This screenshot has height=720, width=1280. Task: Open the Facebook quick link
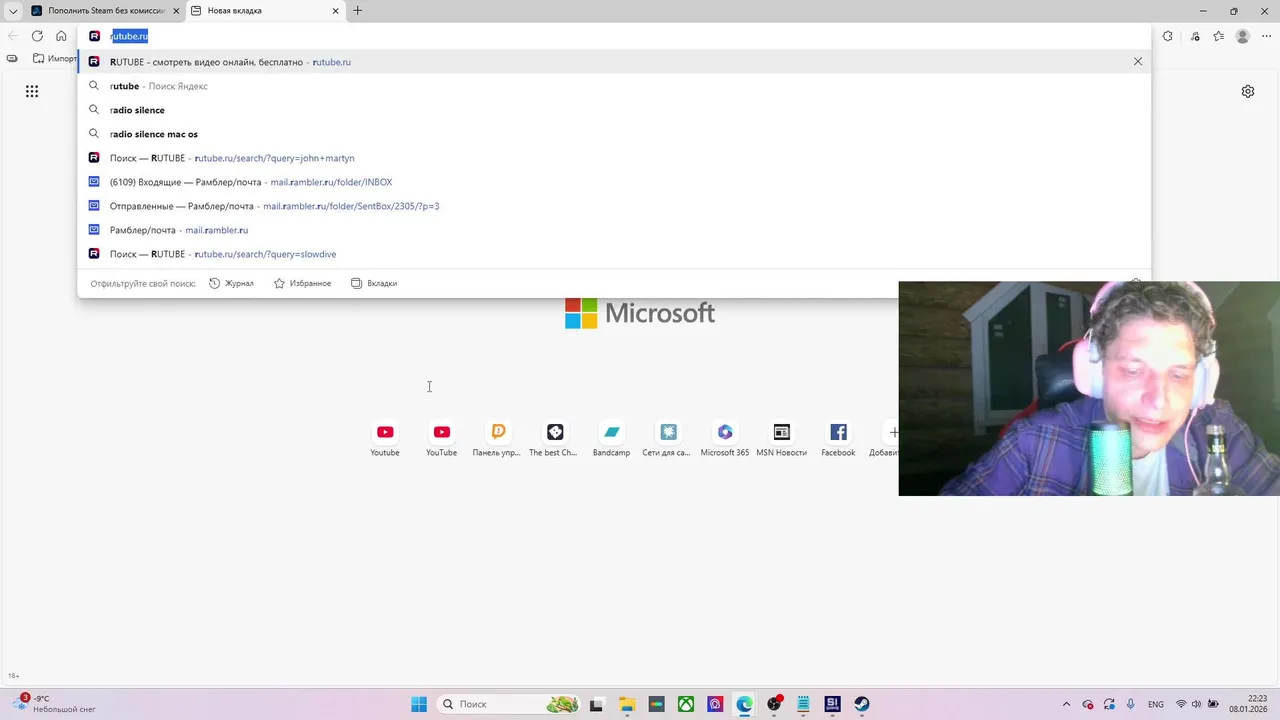838,438
